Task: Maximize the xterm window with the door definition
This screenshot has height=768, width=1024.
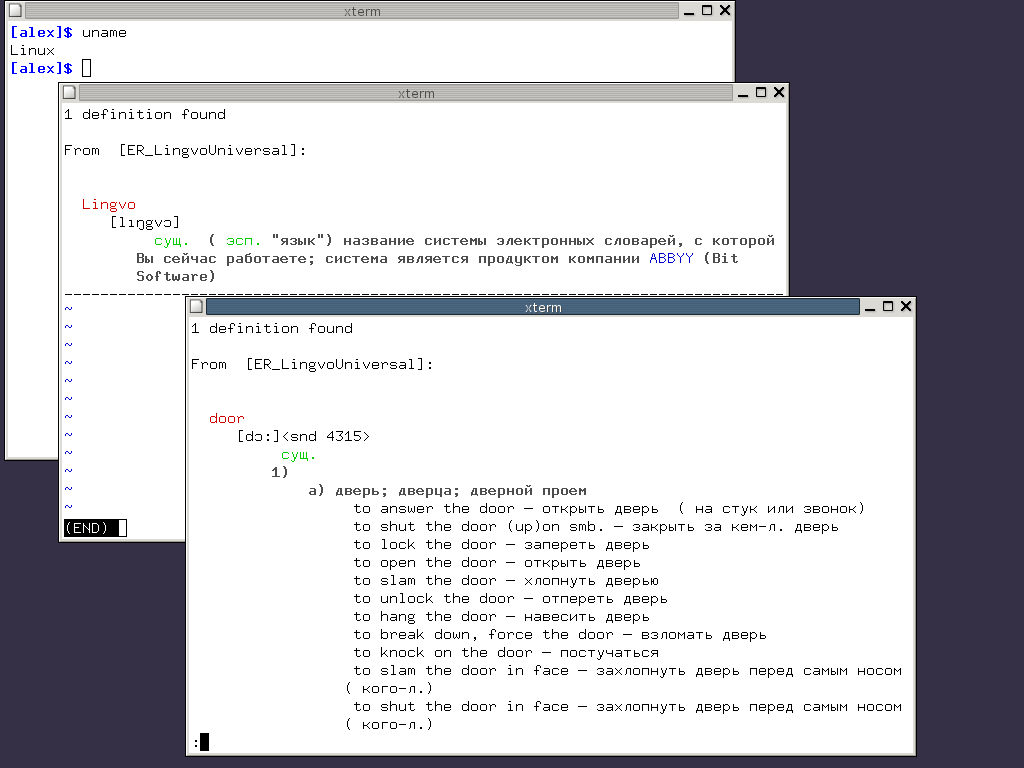Action: 888,307
